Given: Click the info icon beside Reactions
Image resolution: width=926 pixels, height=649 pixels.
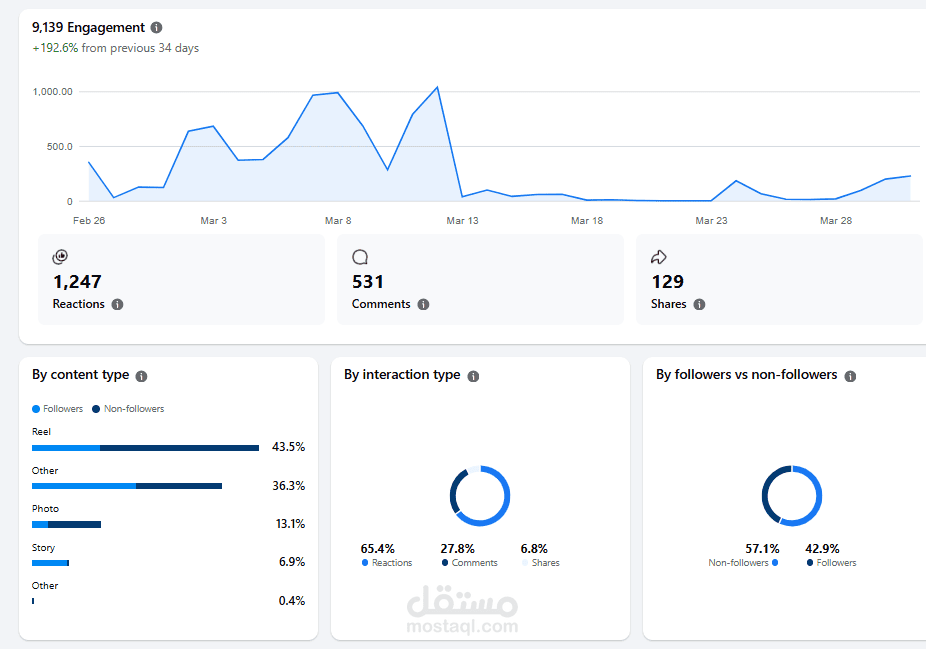Looking at the screenshot, I should coord(118,304).
